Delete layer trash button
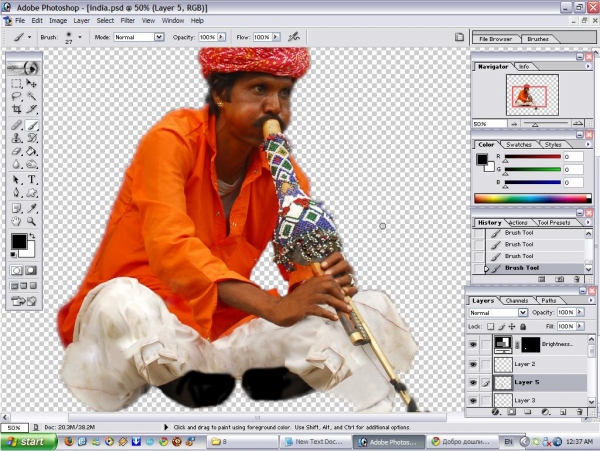This screenshot has width=600, height=451. [x=579, y=412]
